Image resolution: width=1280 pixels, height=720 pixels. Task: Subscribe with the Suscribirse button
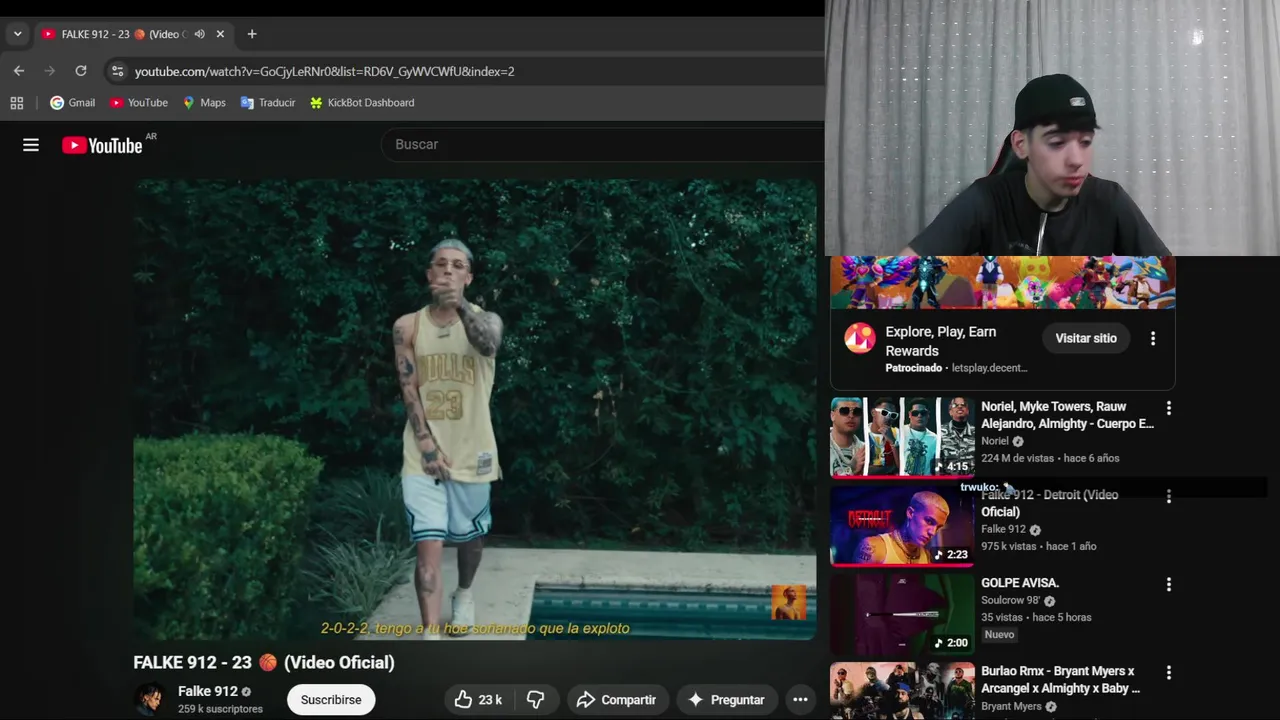coord(331,700)
